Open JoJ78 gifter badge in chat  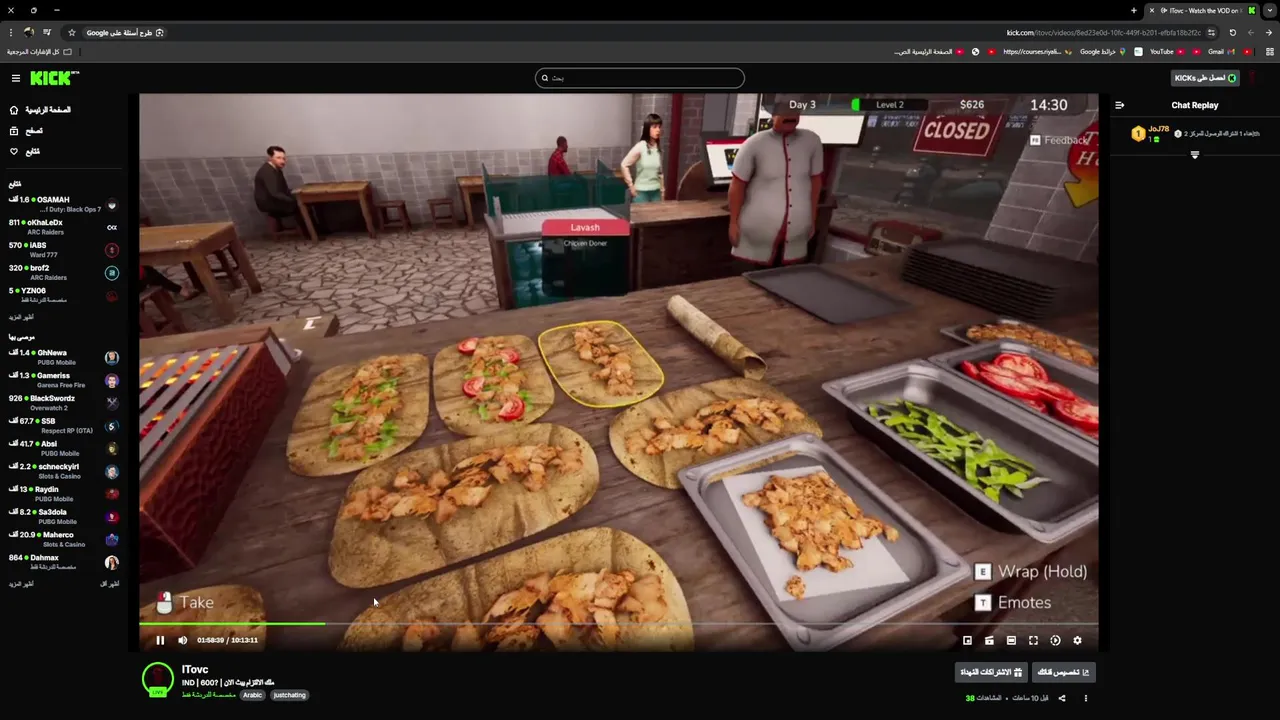coord(1138,134)
